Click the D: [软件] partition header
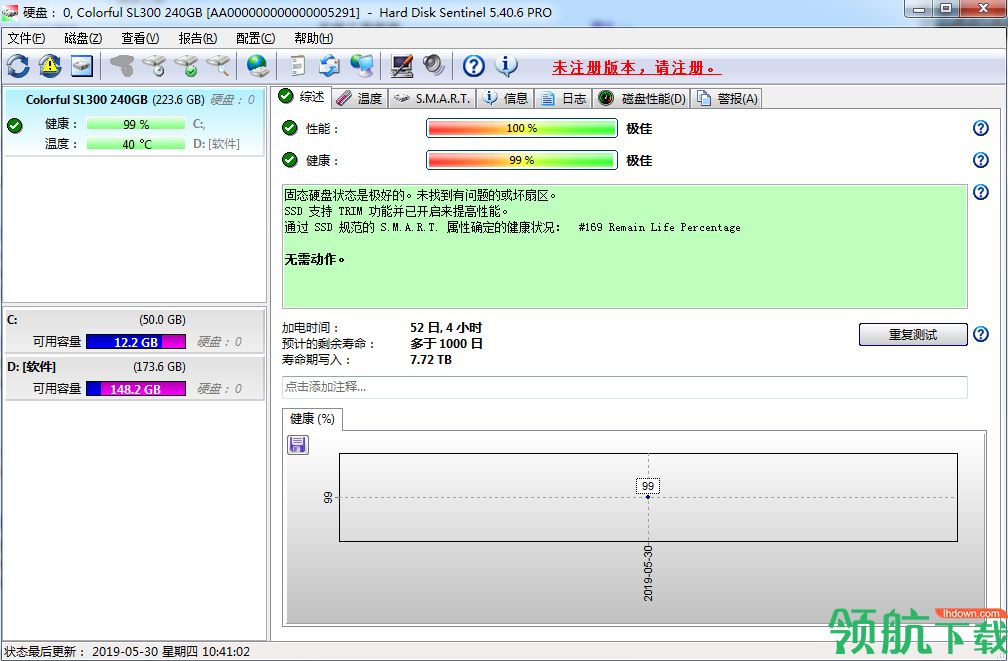Viewport: 1008px width, 661px height. tap(134, 367)
